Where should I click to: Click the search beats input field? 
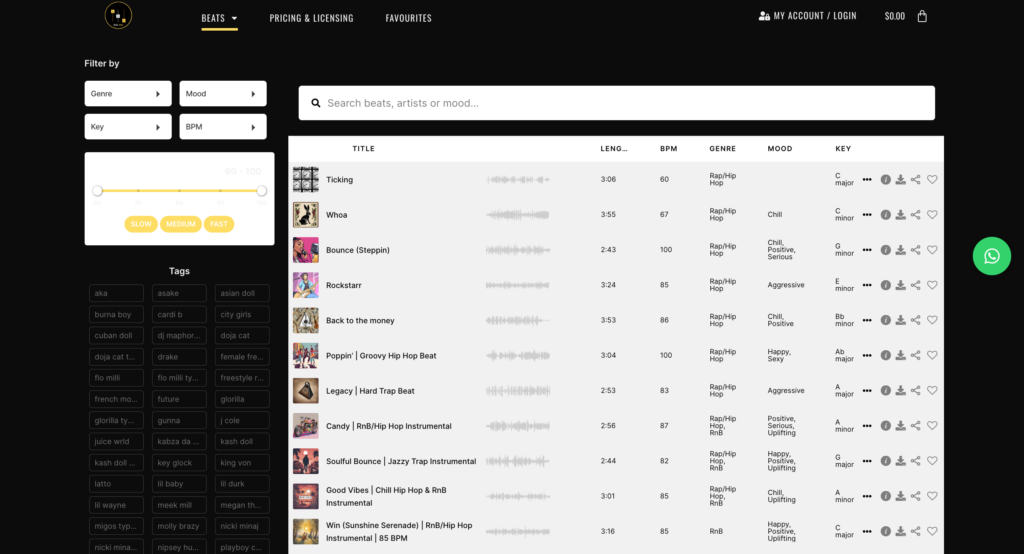616,103
